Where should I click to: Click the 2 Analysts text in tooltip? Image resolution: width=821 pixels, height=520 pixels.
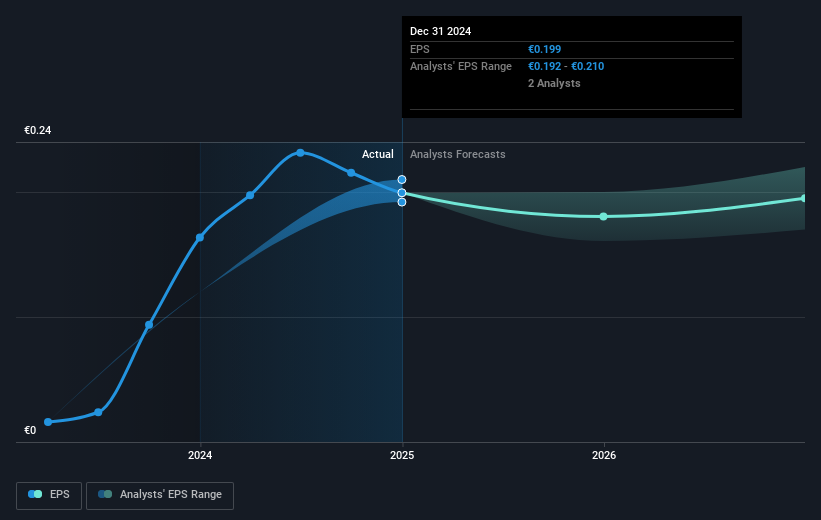coord(554,83)
